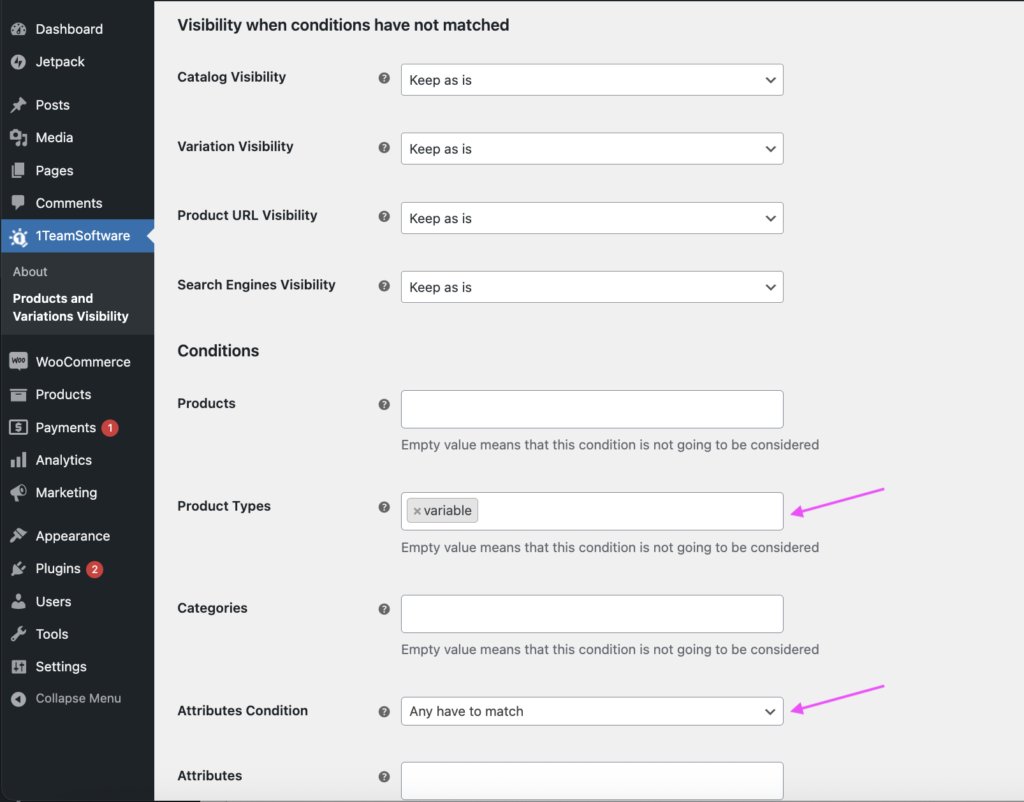This screenshot has width=1024, height=802.
Task: Click the Jetpack lightning icon
Action: coord(18,62)
